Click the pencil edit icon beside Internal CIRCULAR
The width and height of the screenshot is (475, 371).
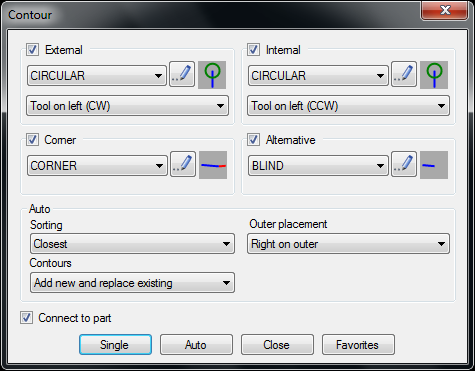coord(404,74)
